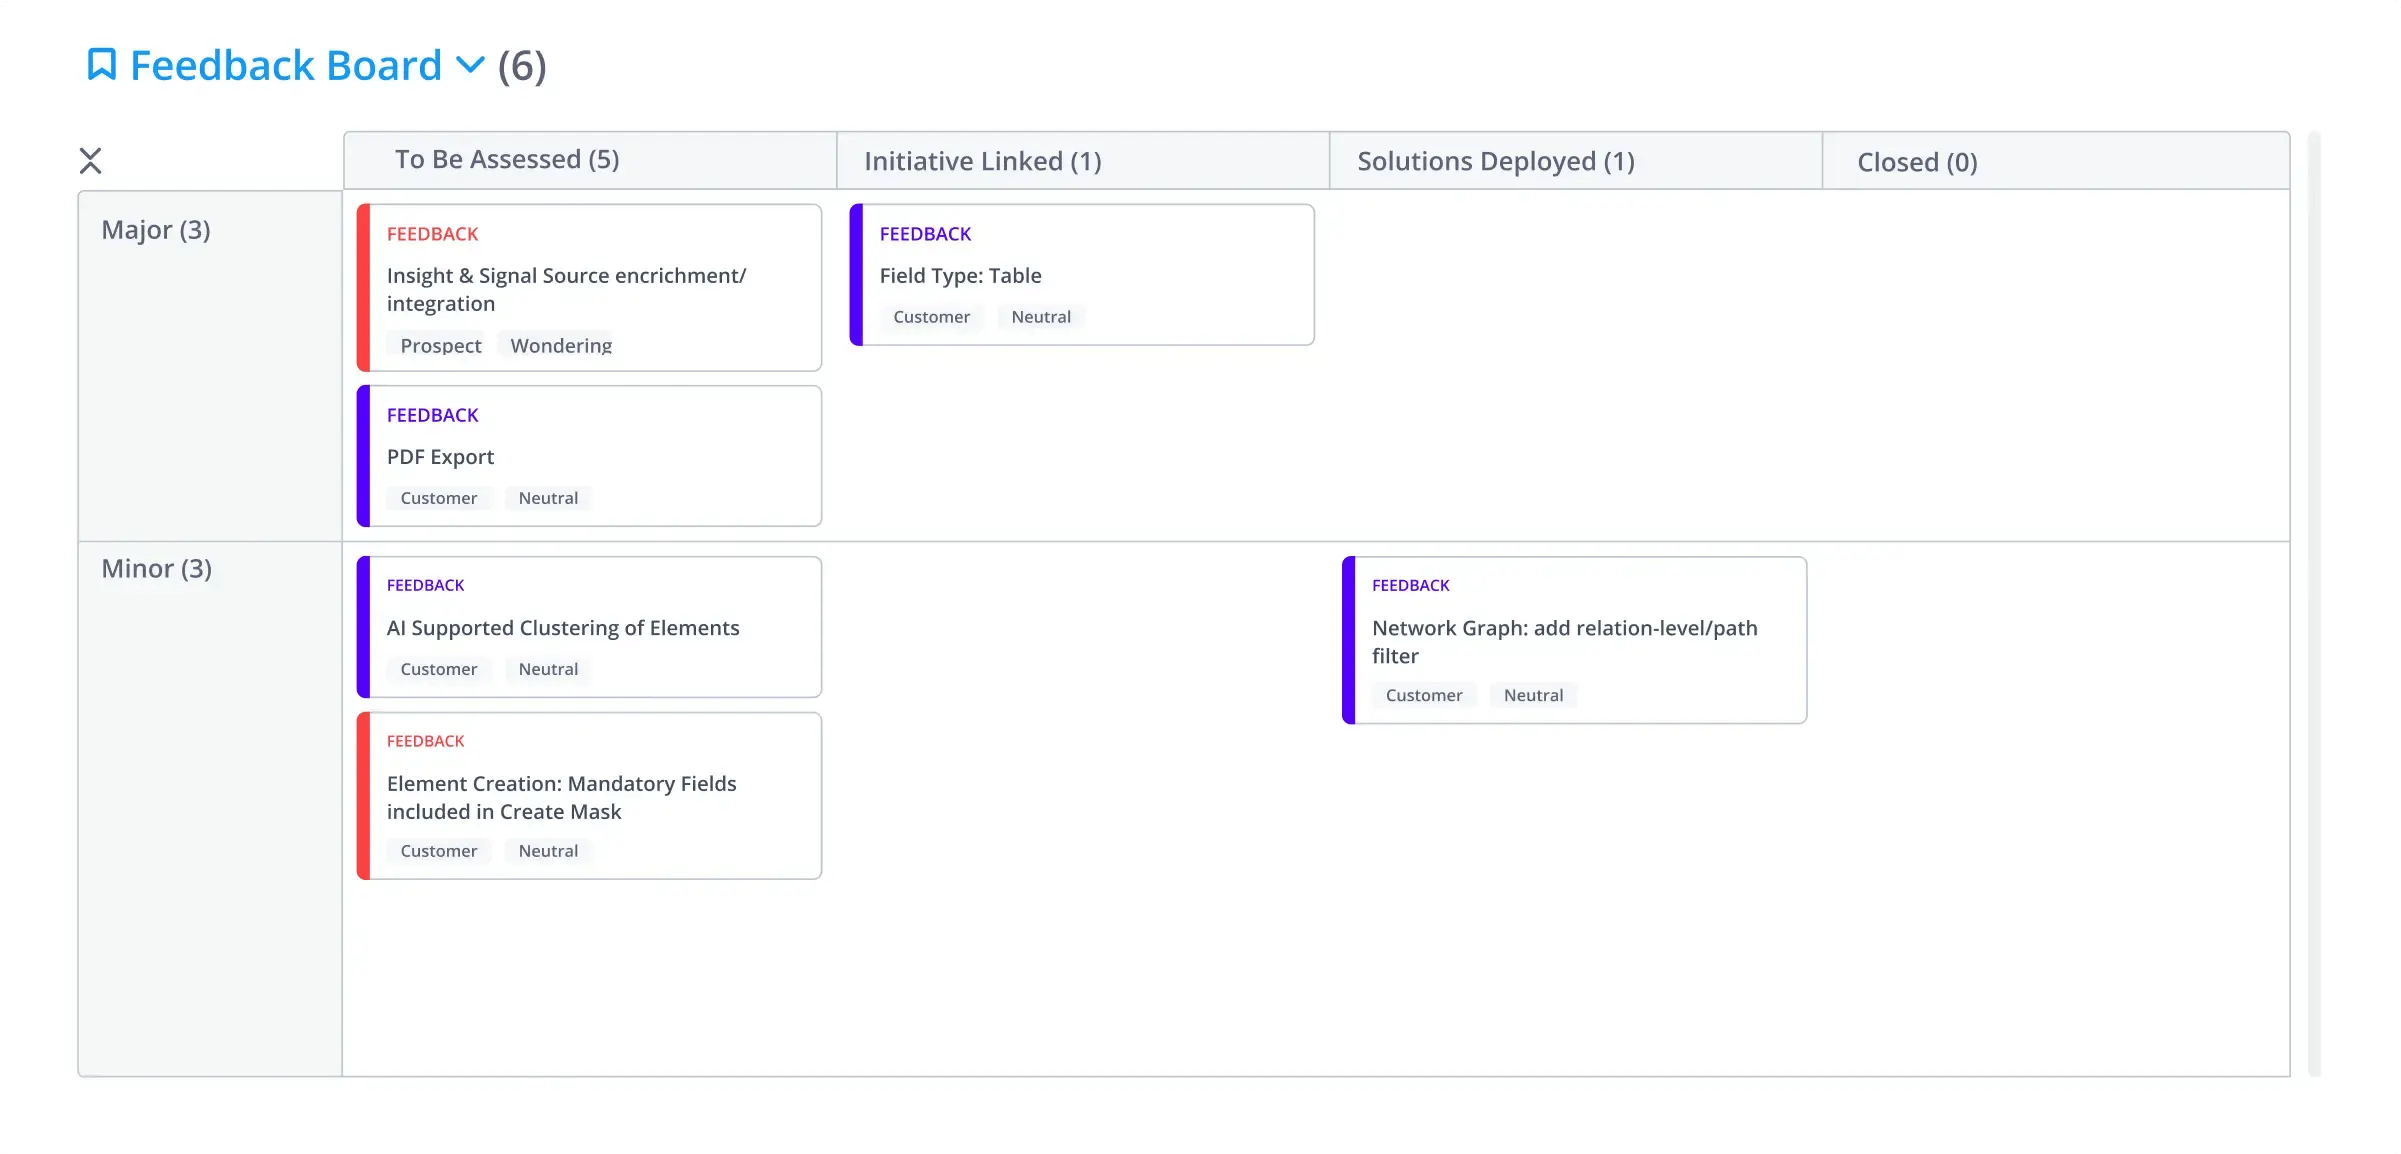Click the Prospect tag on the Insight card
2401x1154 pixels.
coord(440,345)
